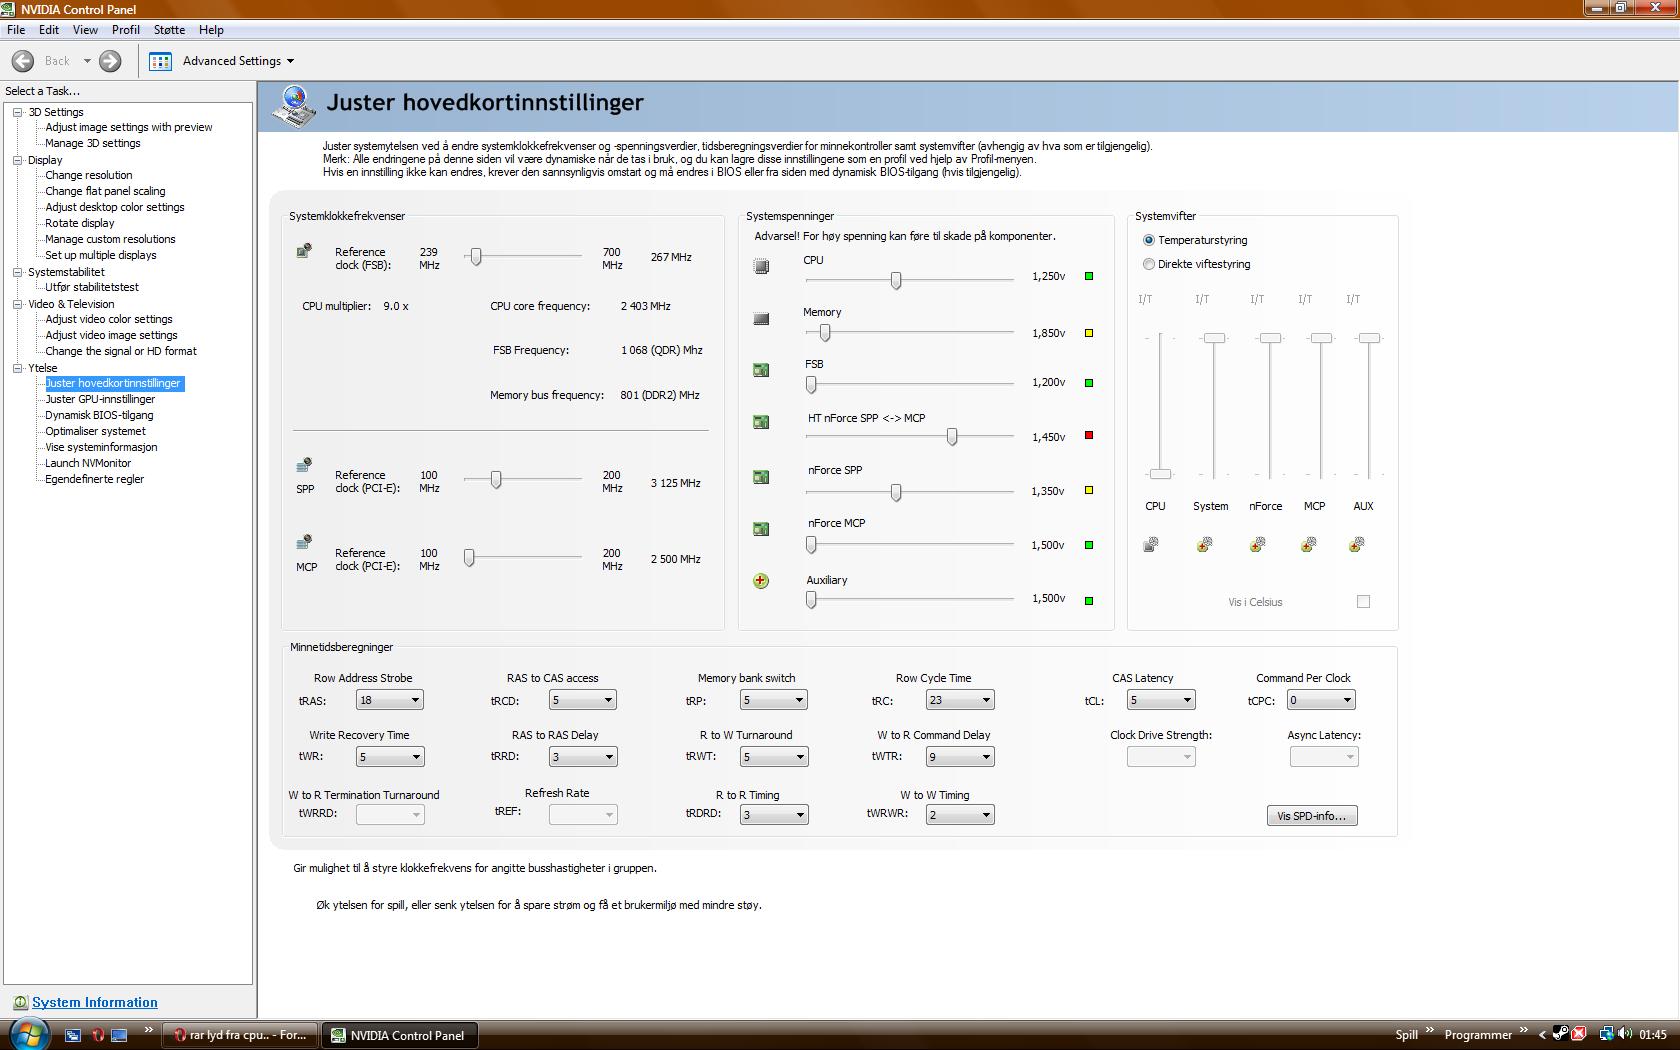Screen dimensions: 1680x1050
Task: Open the Støtte menu
Action: tap(169, 30)
